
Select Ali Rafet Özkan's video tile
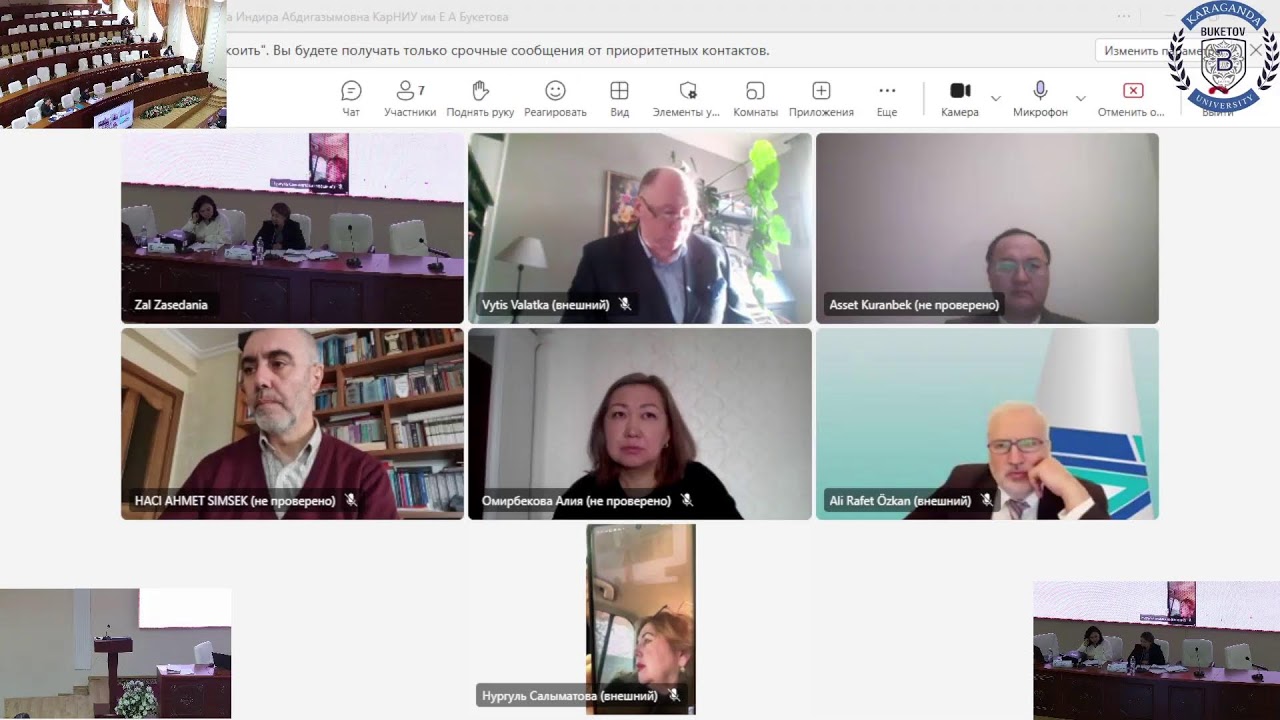point(987,424)
